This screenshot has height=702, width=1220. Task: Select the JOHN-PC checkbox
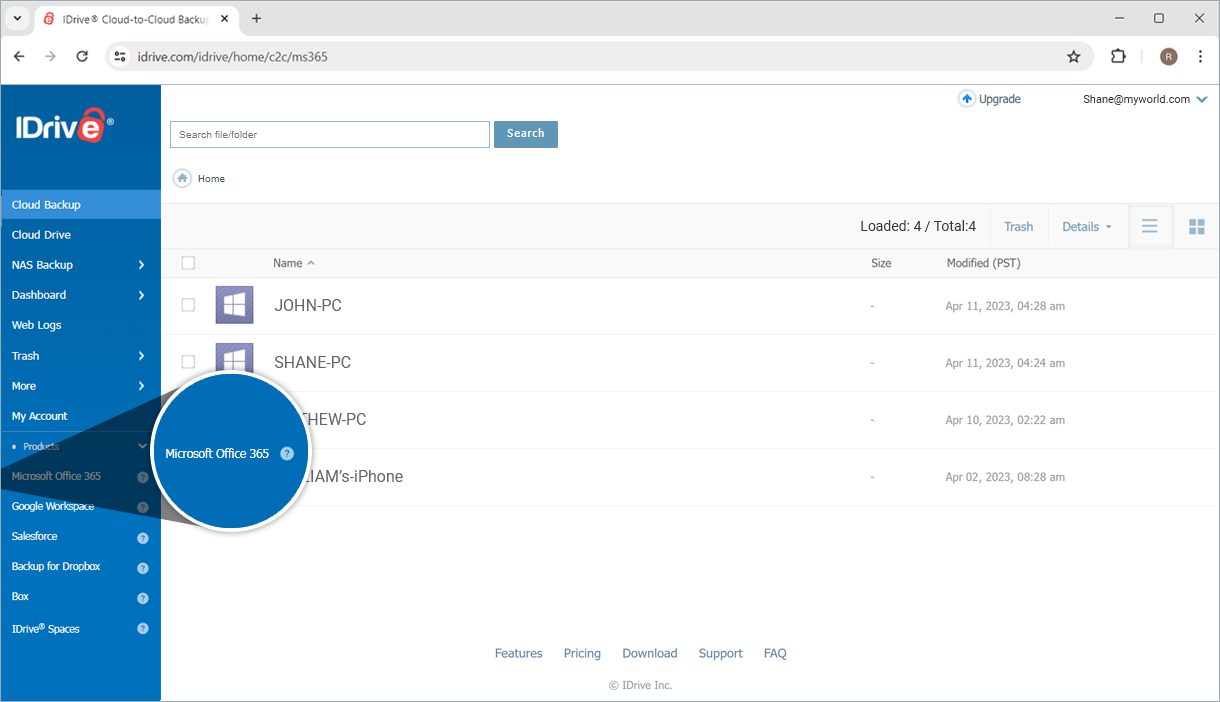tap(188, 305)
